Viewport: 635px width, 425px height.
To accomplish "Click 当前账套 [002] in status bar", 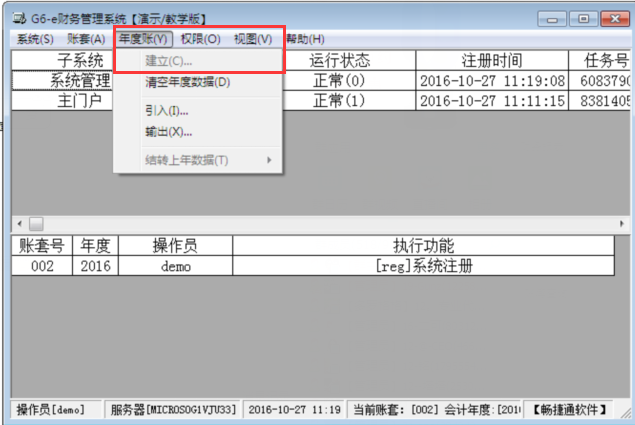I will [435, 409].
